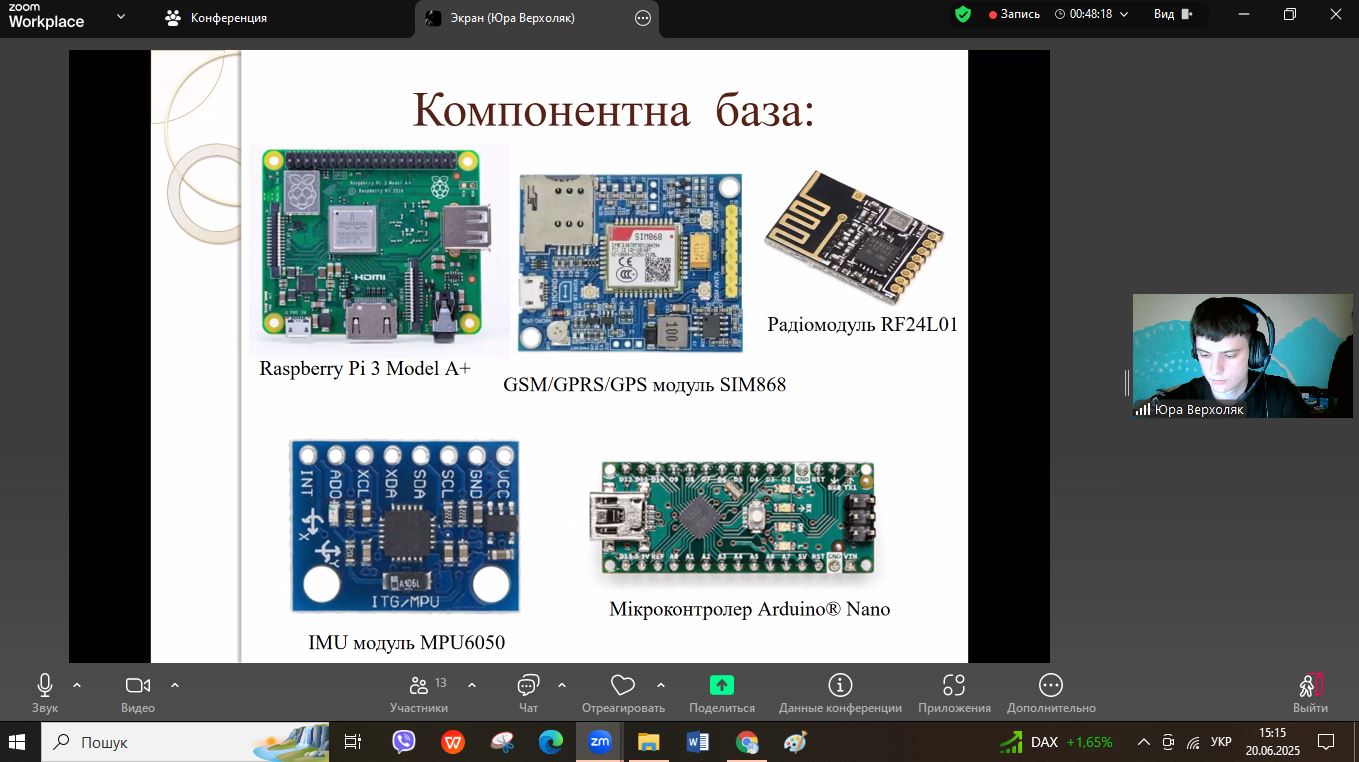1359x762 pixels.
Task: Expand the Zoom Workplace dropdown chevron
Action: tap(121, 16)
